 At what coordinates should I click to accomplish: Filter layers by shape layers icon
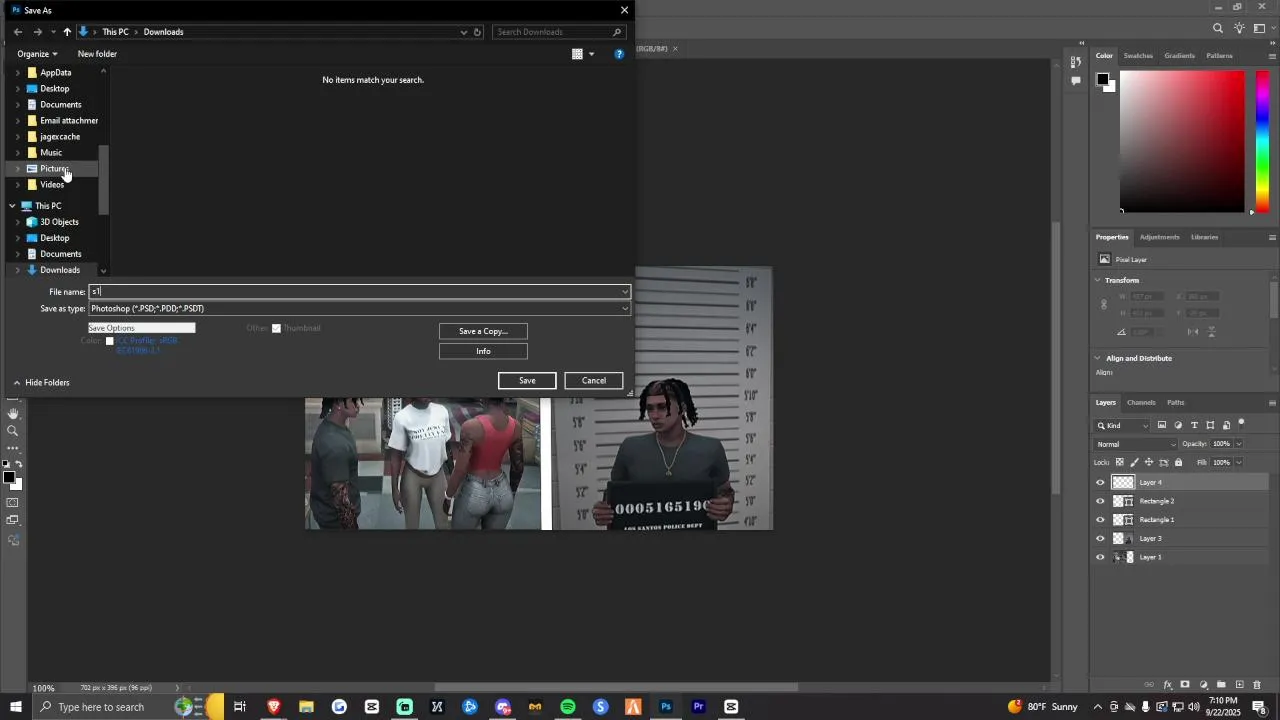pos(1210,425)
